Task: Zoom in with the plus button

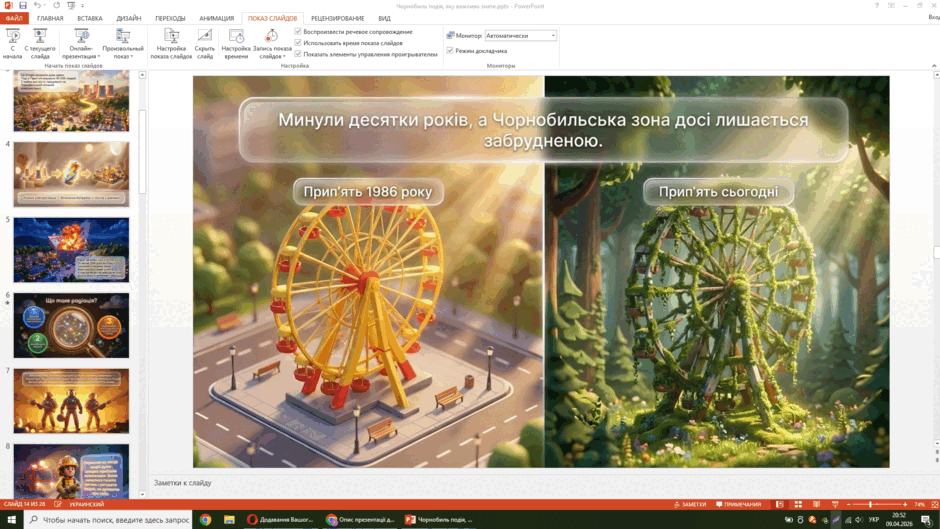Action: (905, 504)
